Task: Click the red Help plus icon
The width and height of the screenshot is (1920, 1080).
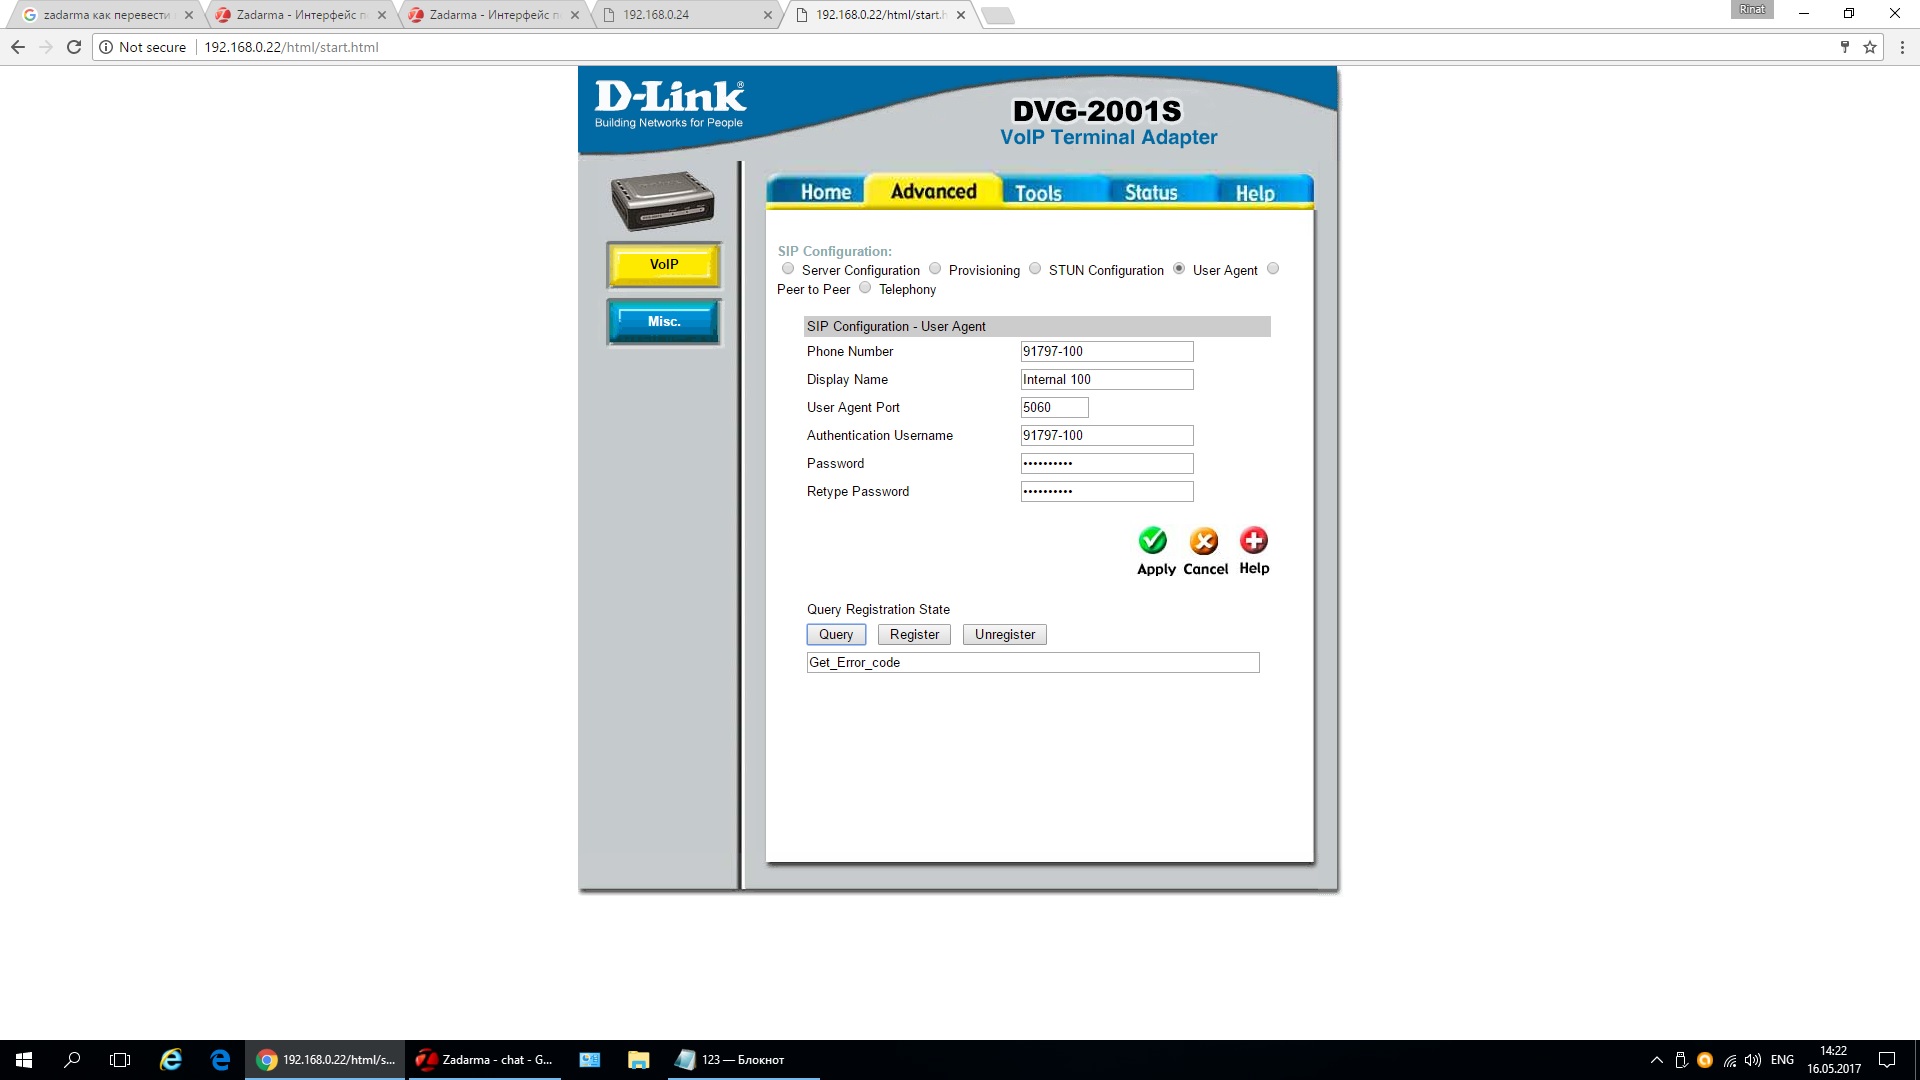Action: (x=1253, y=541)
